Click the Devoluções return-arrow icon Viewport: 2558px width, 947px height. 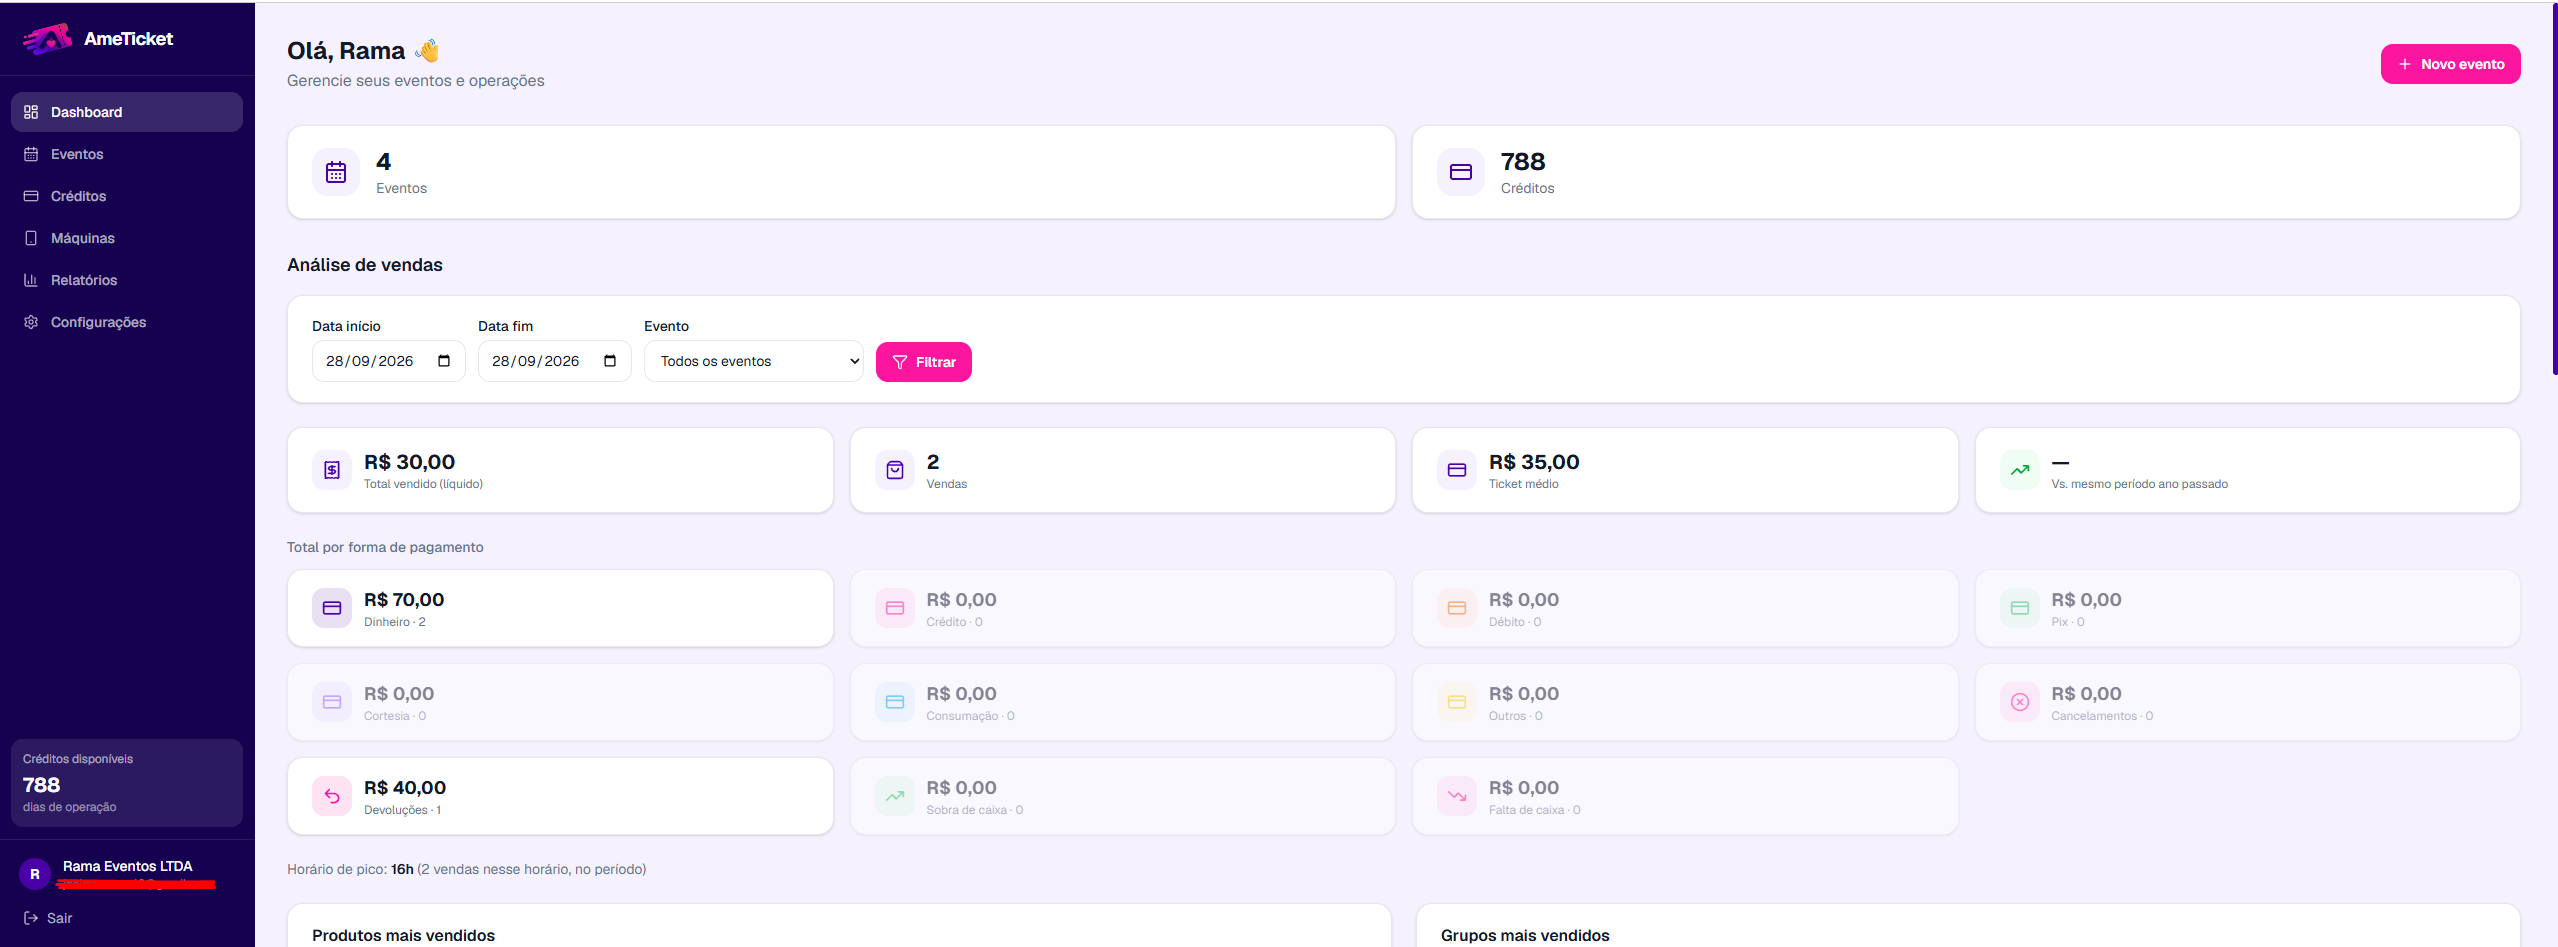pos(332,796)
